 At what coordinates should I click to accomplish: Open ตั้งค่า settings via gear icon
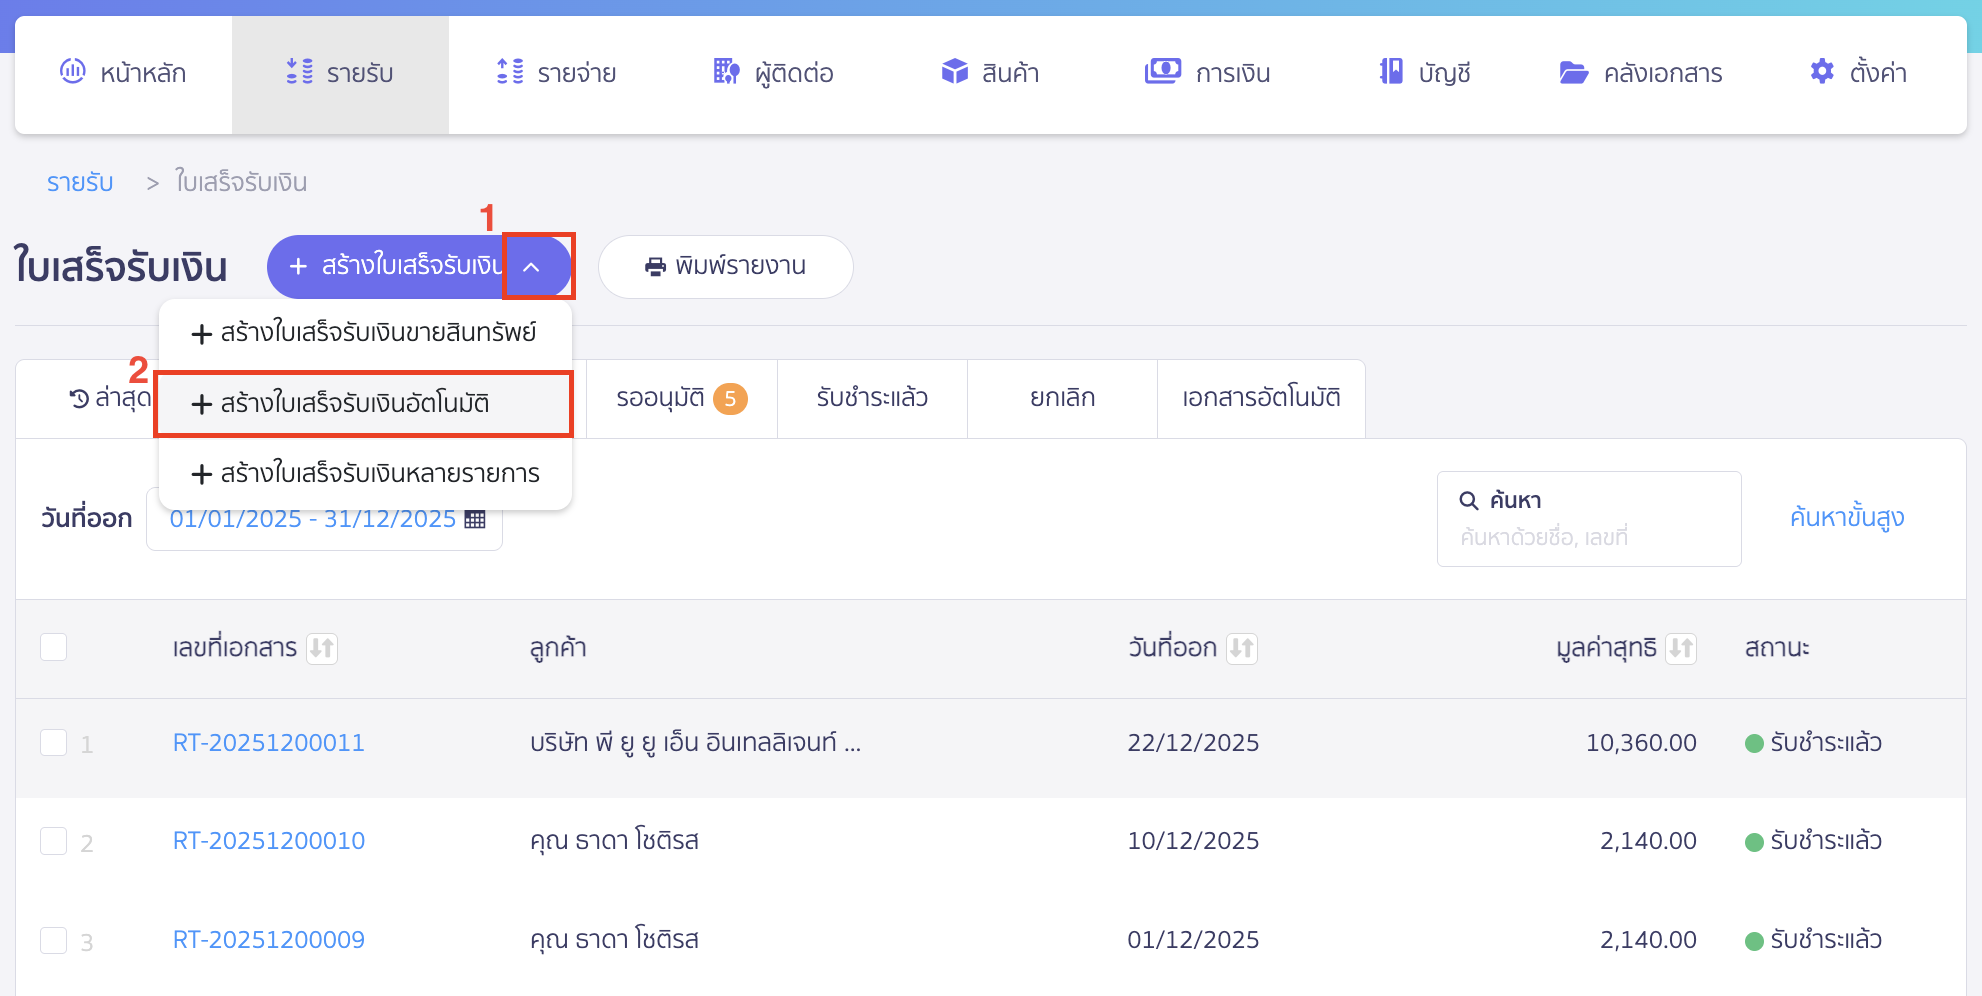(1858, 72)
